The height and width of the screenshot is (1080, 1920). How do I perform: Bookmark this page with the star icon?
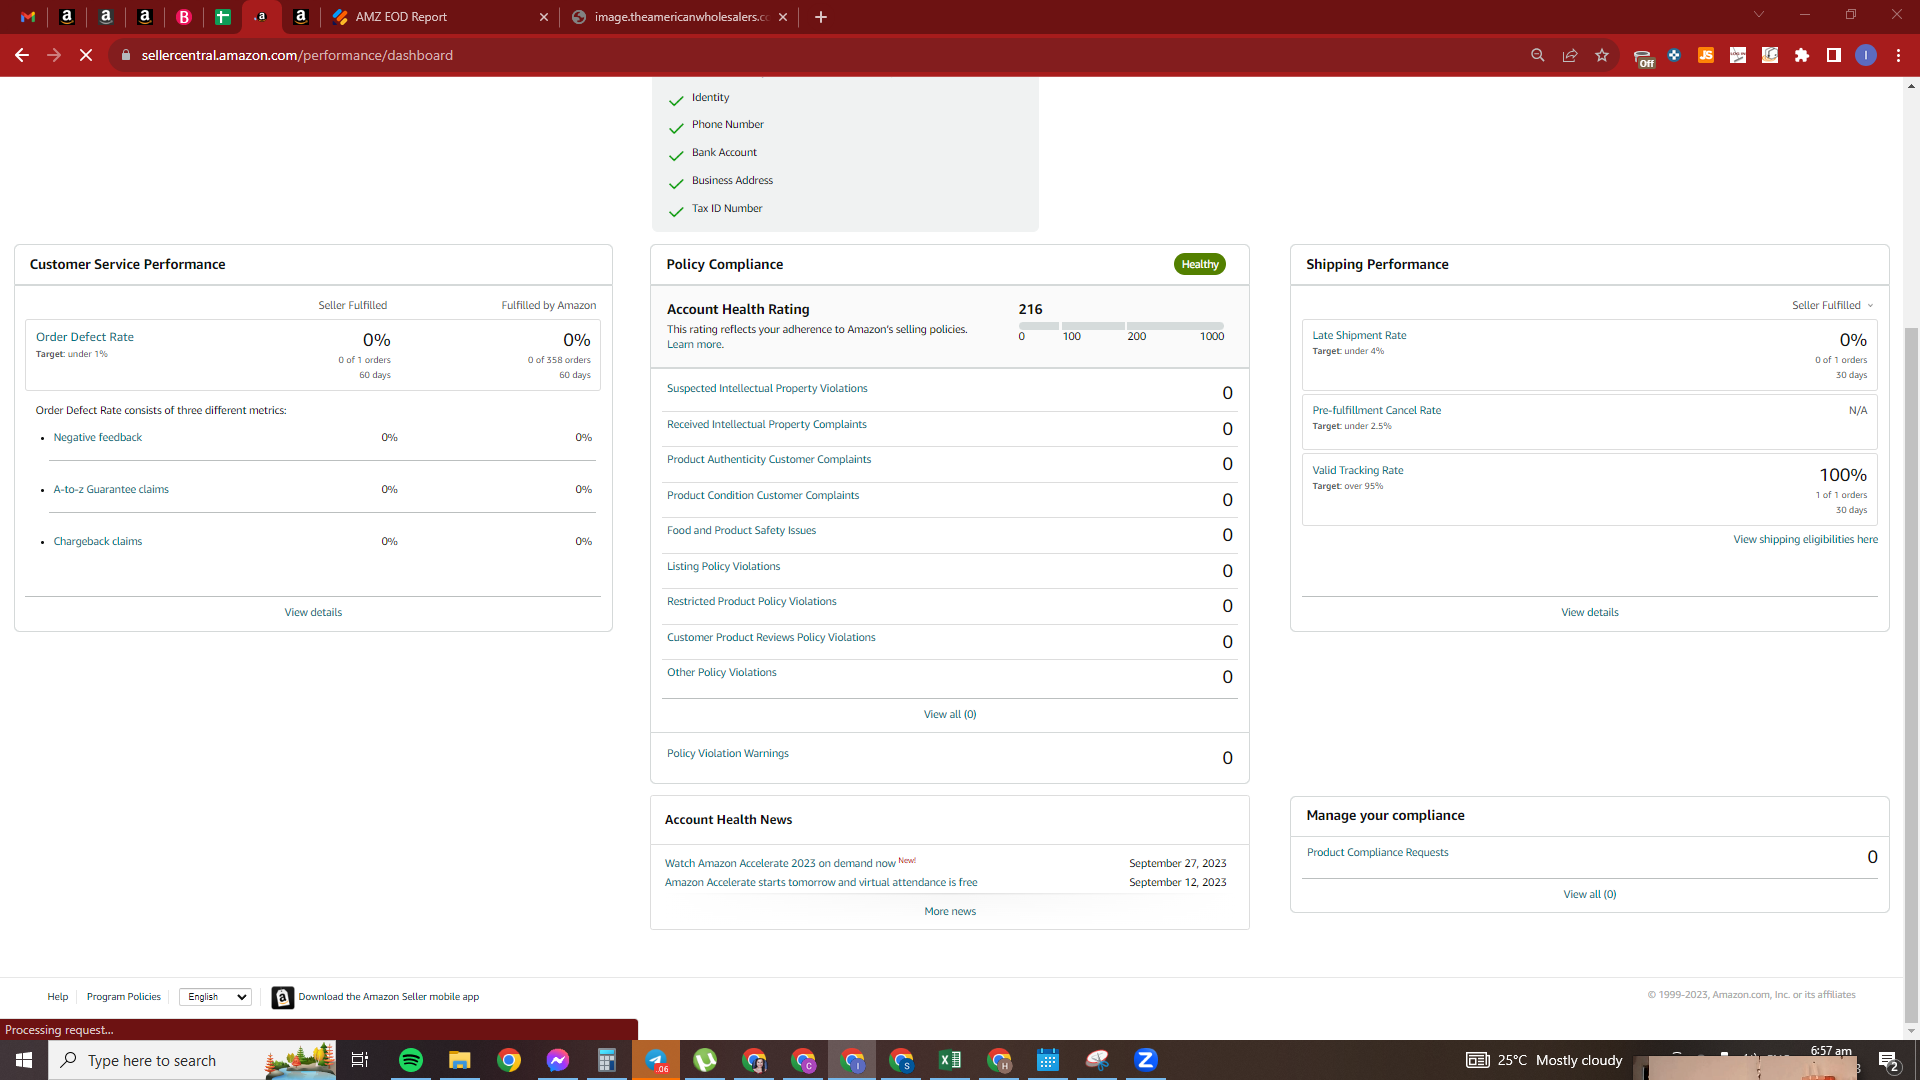point(1602,55)
